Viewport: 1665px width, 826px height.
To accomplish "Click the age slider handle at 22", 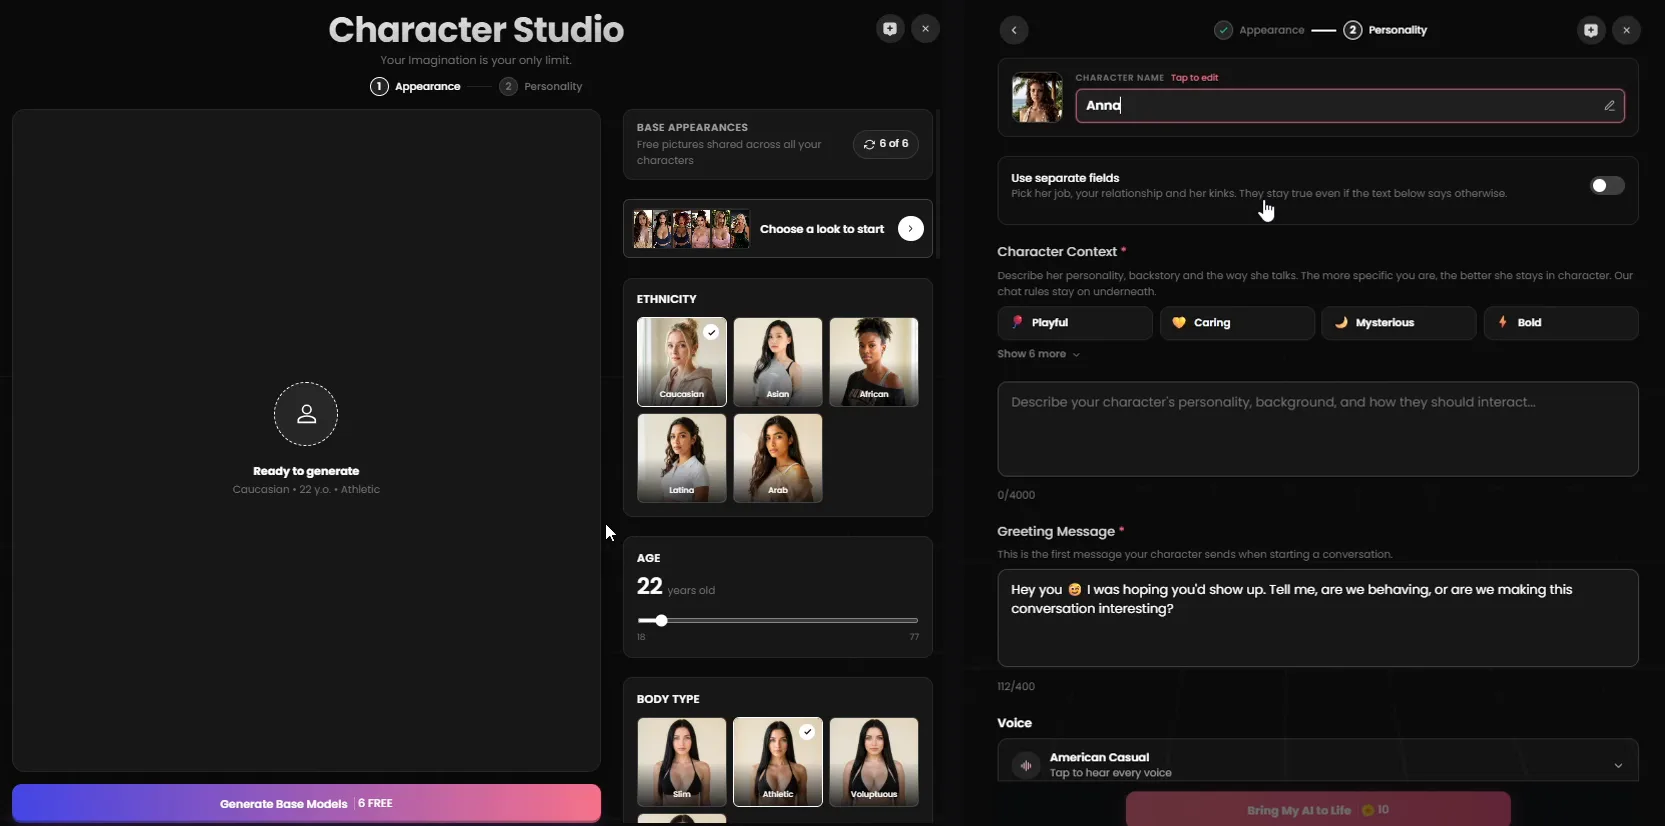I will click(661, 621).
